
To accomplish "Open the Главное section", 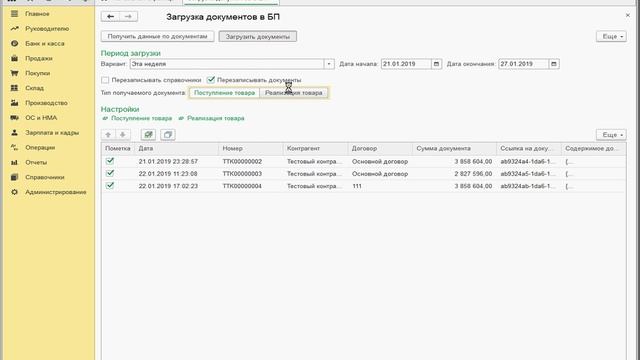I will 37,14.
